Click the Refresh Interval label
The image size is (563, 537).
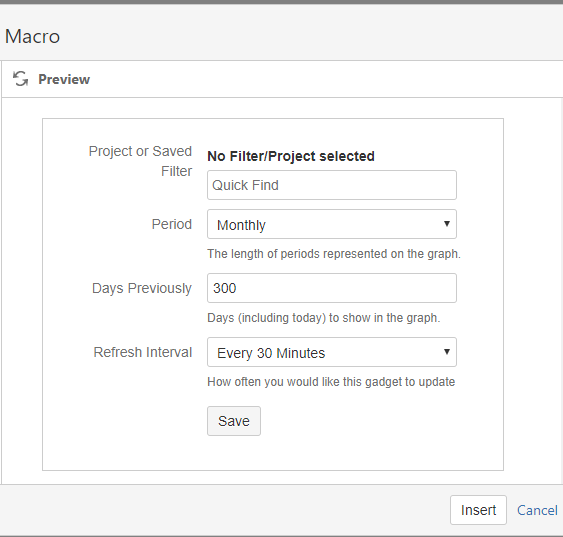(143, 352)
